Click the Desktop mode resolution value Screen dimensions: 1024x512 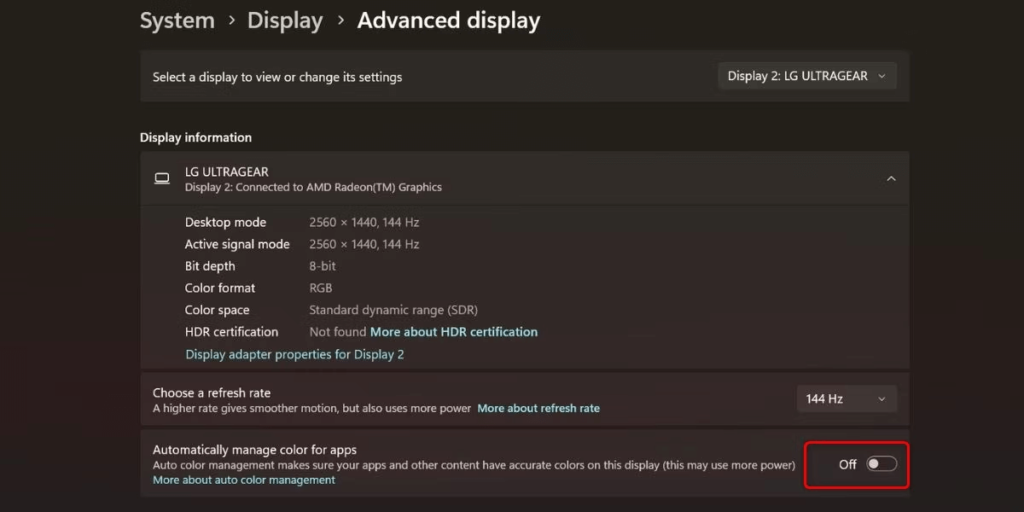tap(364, 222)
